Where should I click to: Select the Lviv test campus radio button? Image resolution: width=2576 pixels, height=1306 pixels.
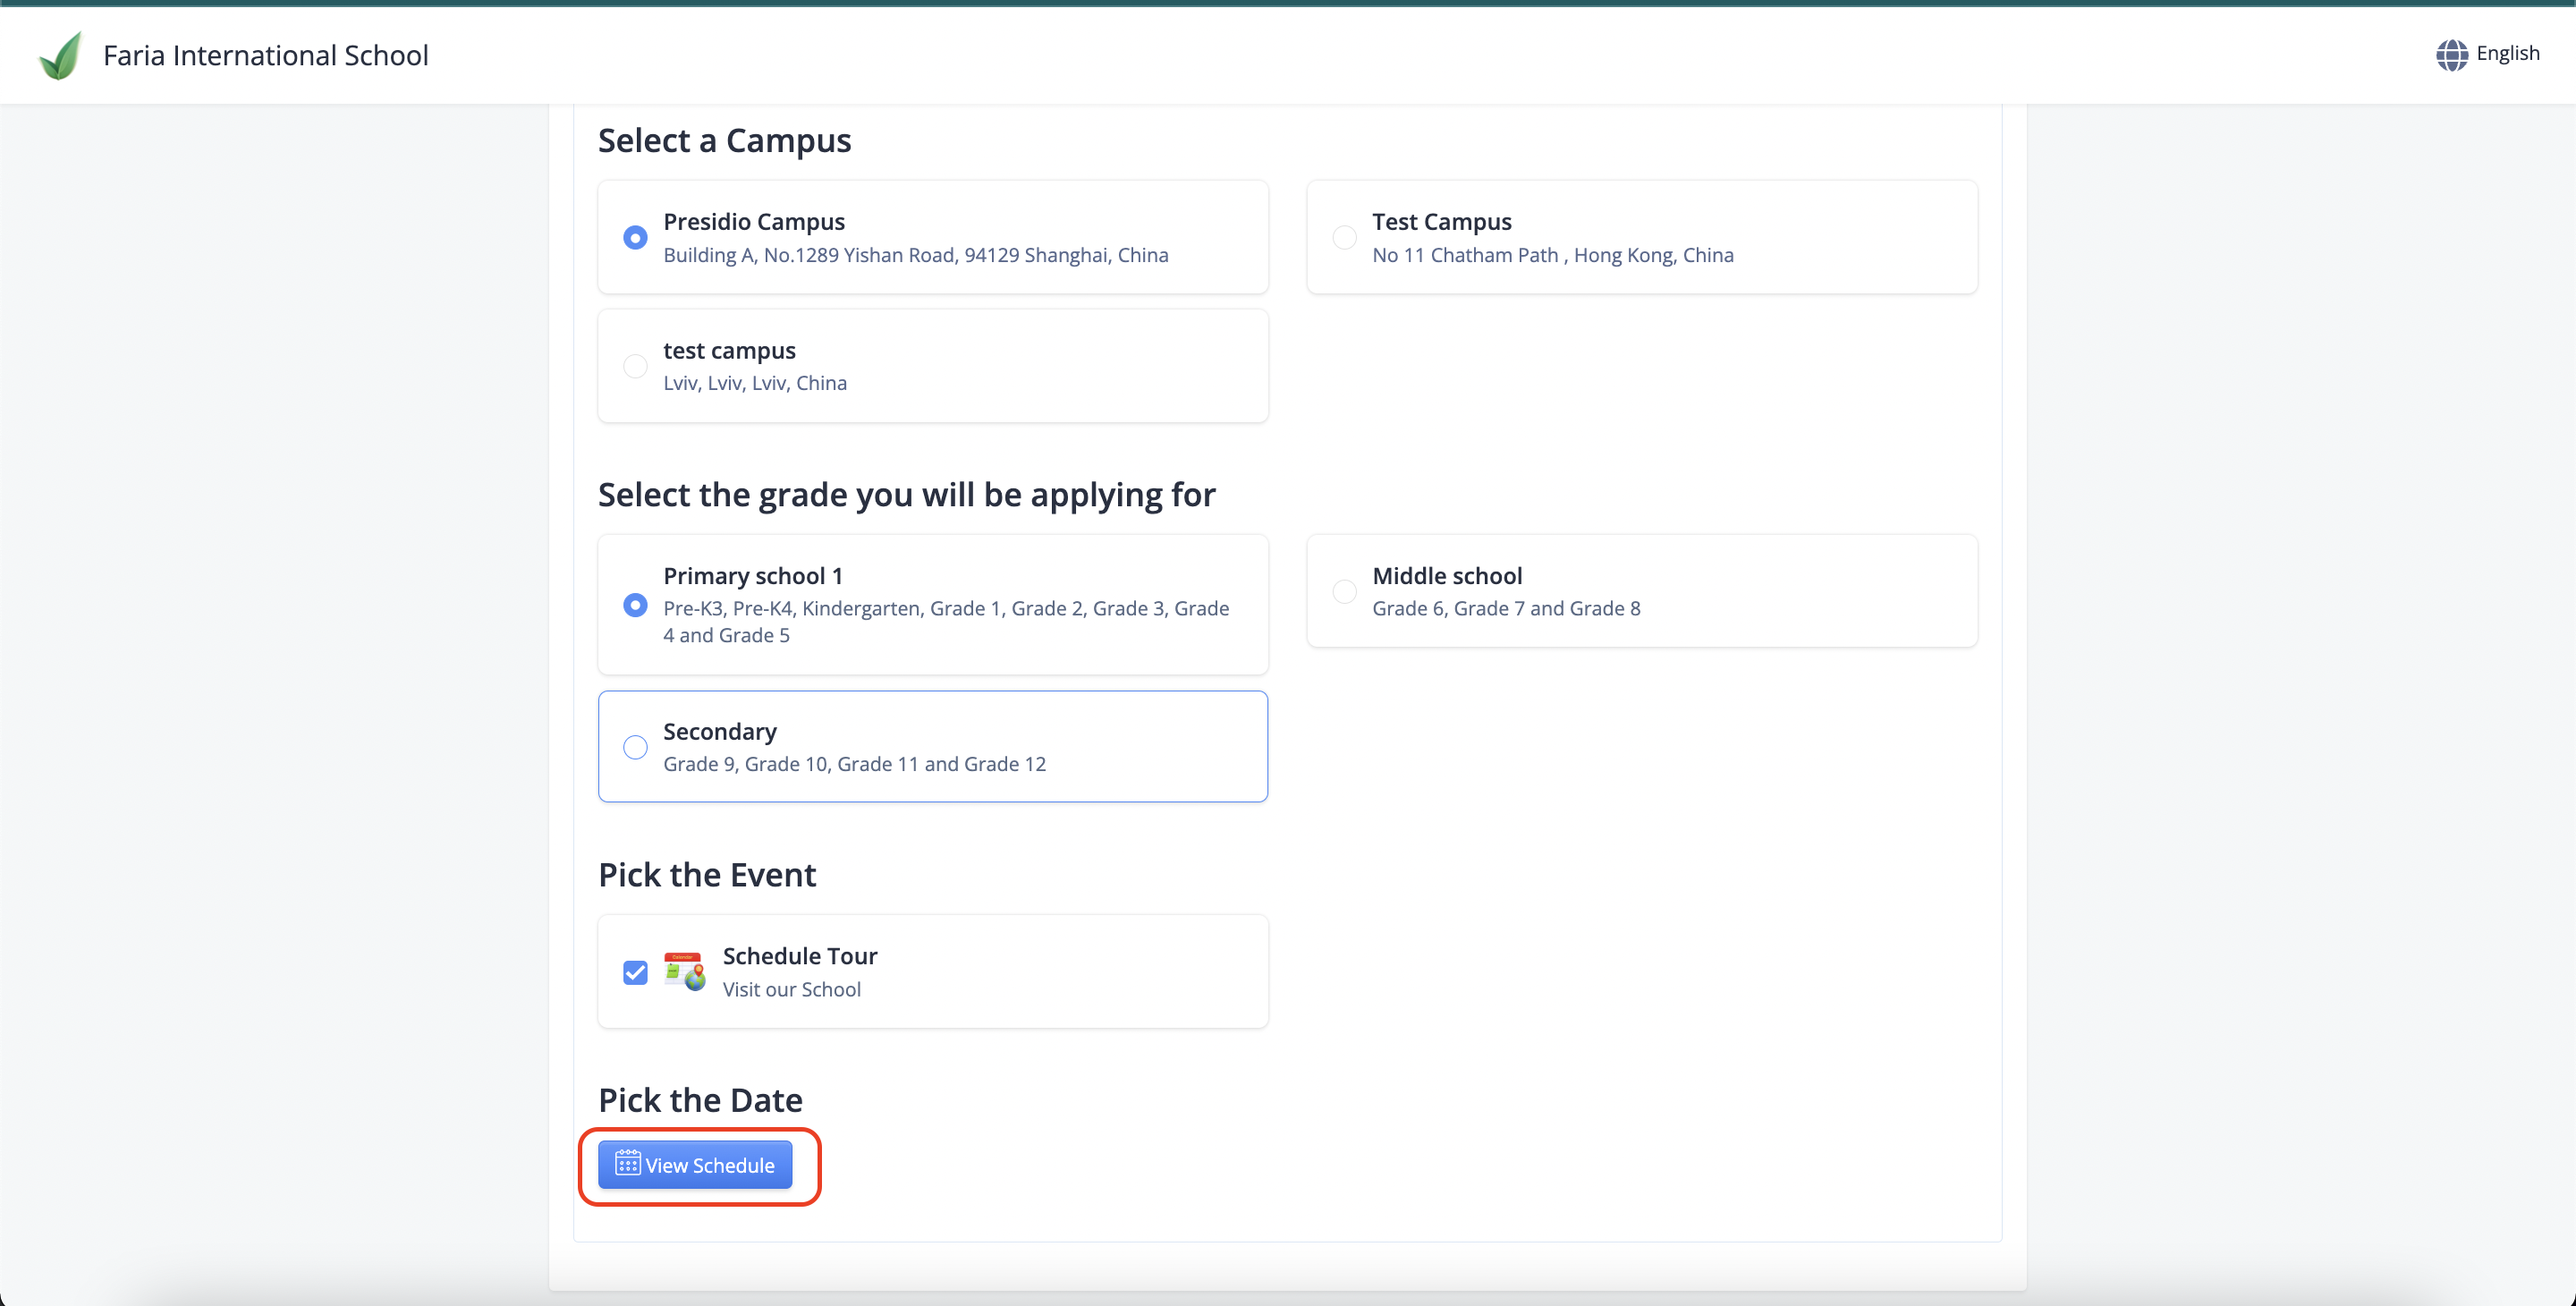(635, 366)
